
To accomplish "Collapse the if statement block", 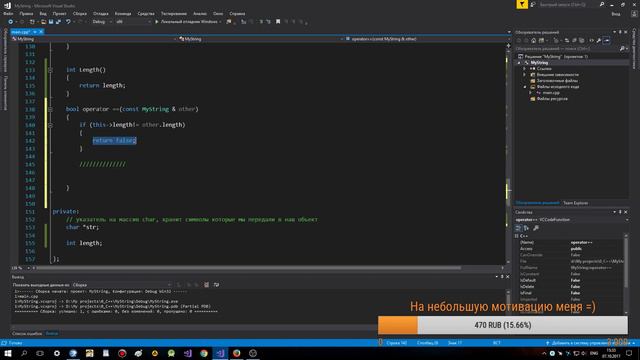I will [50, 125].
